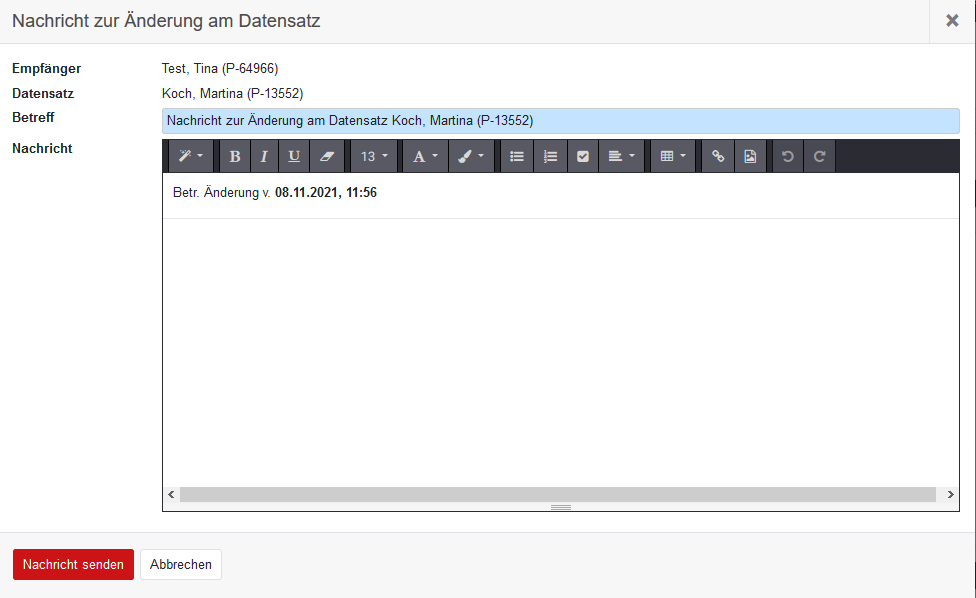Insert a numbered ordered list
This screenshot has height=598, width=976.
point(550,157)
